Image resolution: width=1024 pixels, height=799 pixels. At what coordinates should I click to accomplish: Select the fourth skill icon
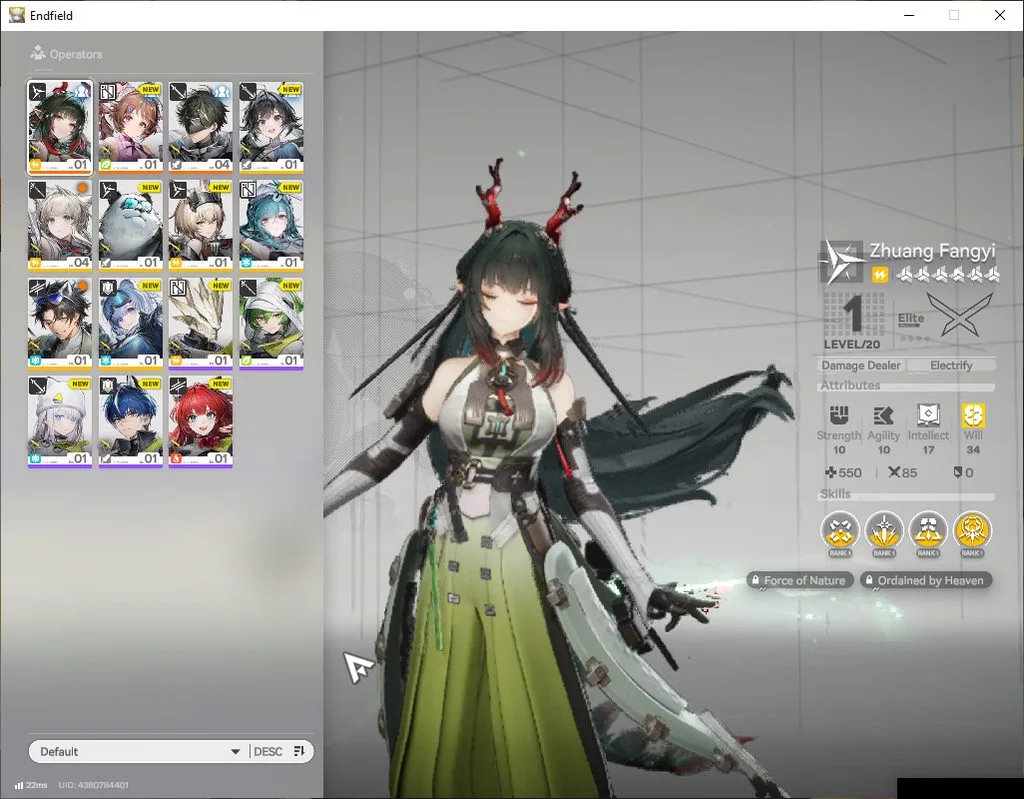tap(972, 530)
